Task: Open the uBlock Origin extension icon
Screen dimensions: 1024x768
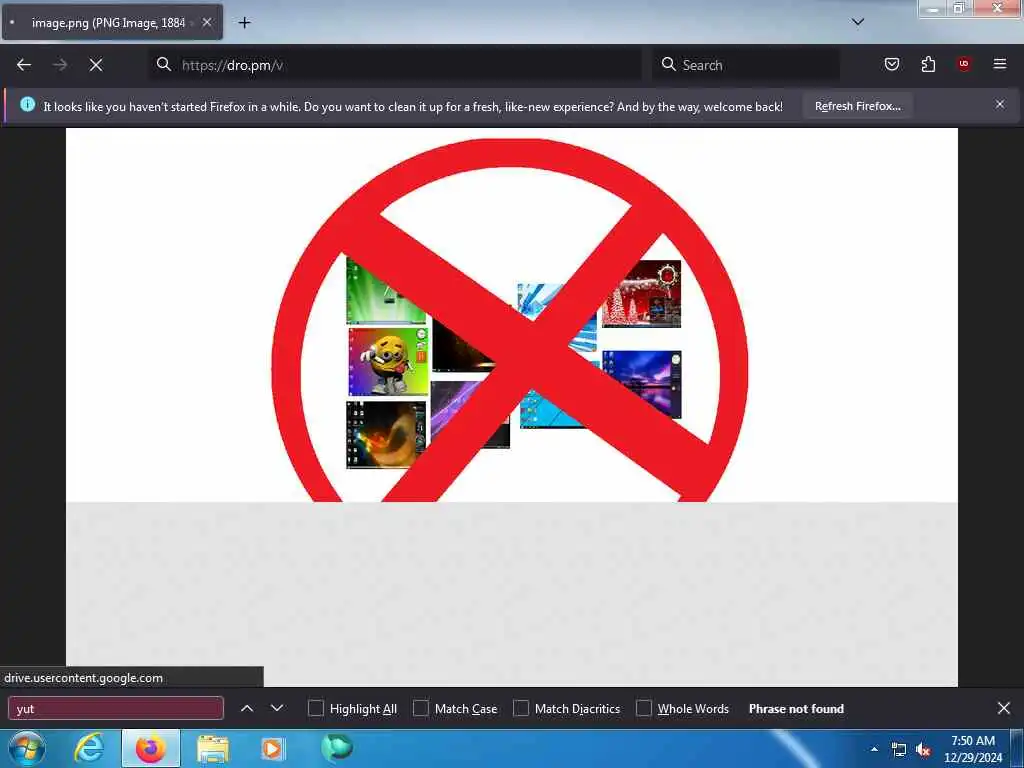Action: [964, 64]
